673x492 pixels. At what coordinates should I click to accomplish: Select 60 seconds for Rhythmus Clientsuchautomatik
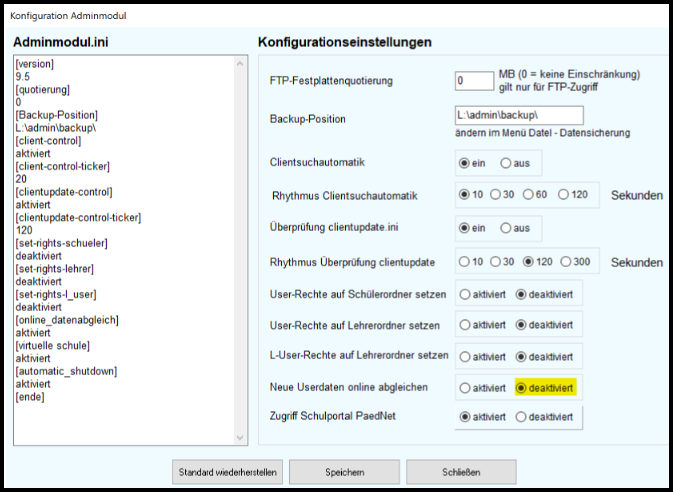(x=531, y=194)
